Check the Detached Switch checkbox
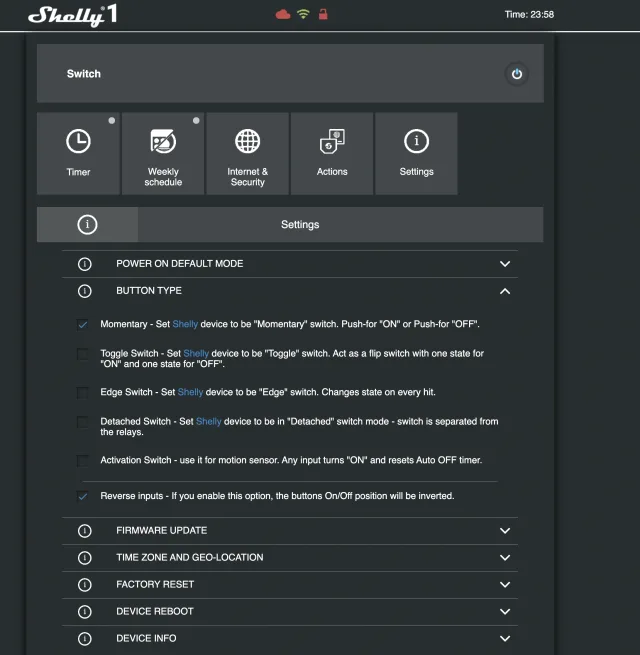Viewport: 640px width, 655px height. 83,422
